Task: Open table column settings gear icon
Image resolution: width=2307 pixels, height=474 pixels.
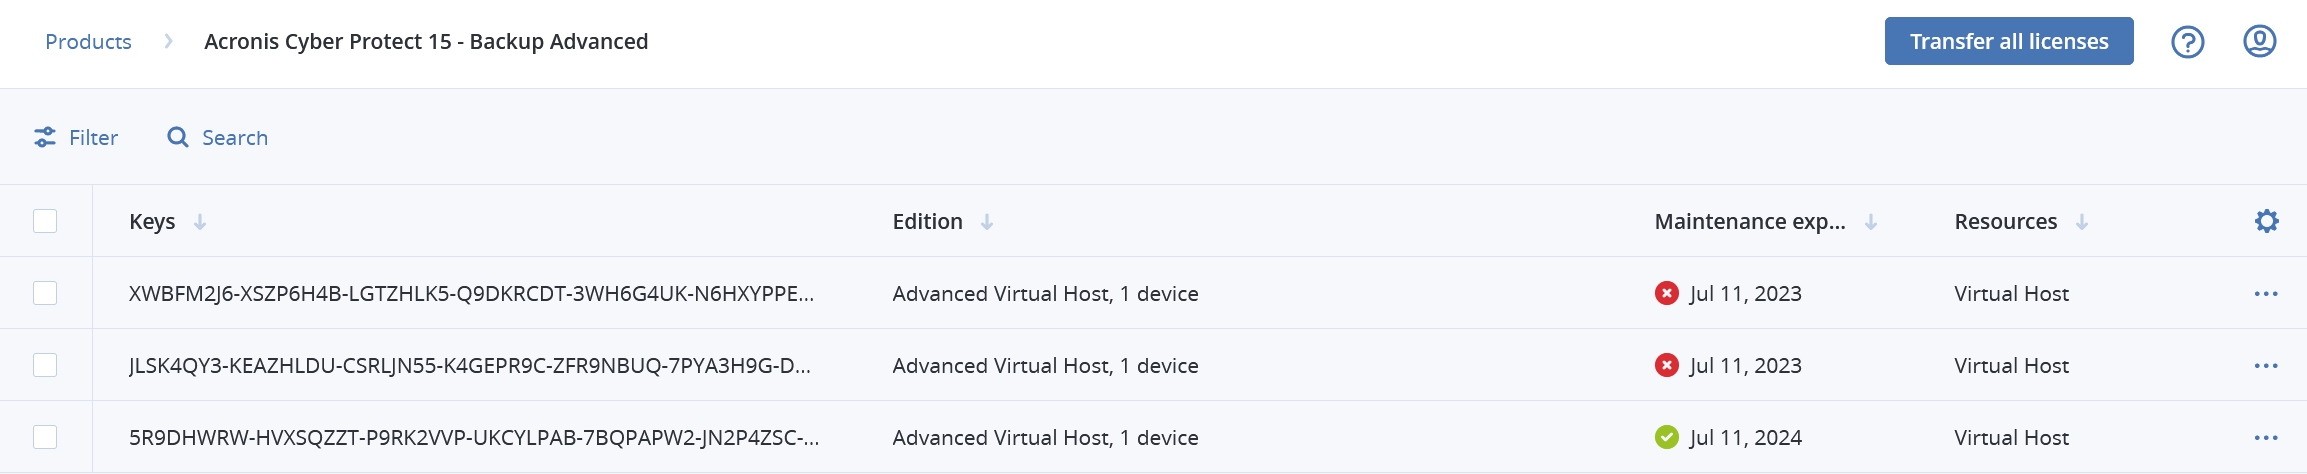Action: (2266, 221)
